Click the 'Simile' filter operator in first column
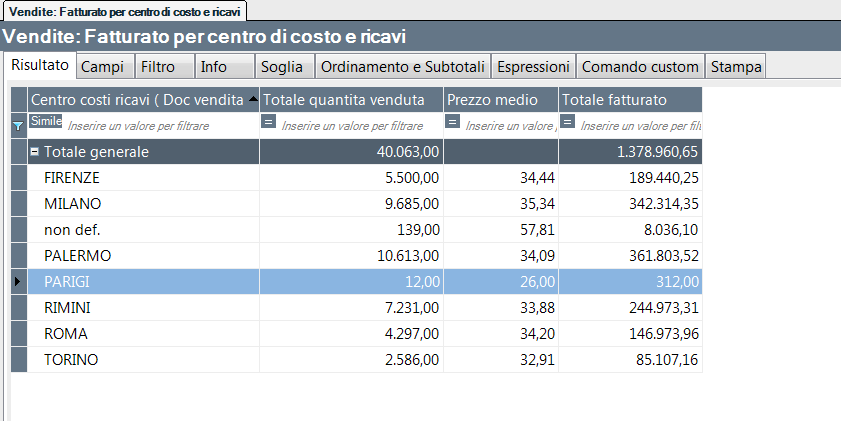Screen dimensions: 841x421 click(x=46, y=121)
